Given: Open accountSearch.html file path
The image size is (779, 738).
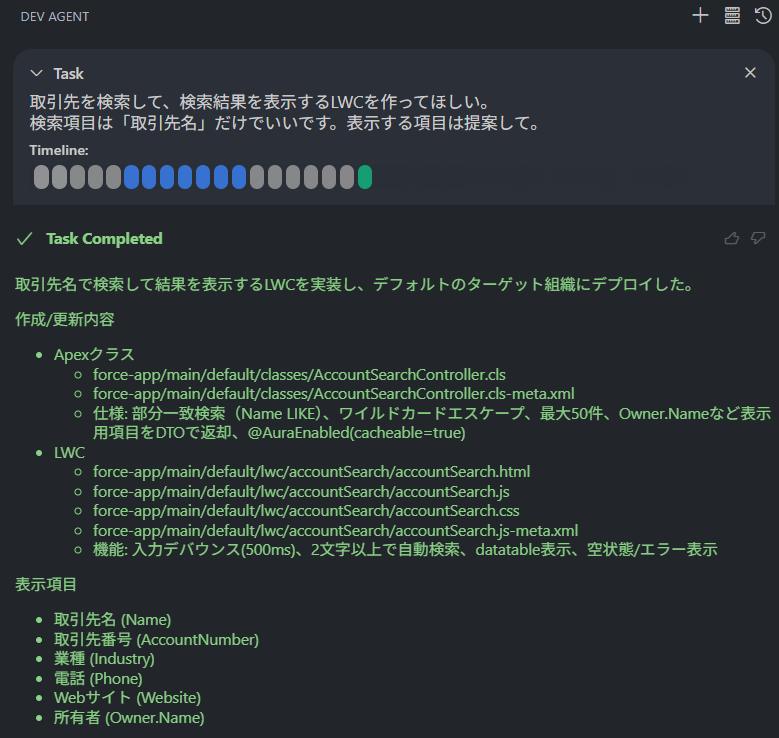Looking at the screenshot, I should tap(312, 472).
